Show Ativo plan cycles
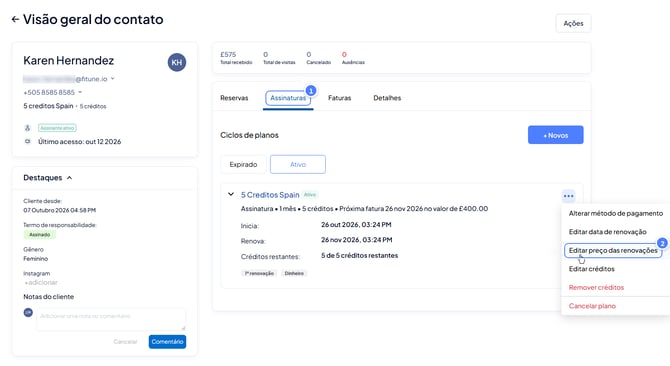 coord(298,164)
